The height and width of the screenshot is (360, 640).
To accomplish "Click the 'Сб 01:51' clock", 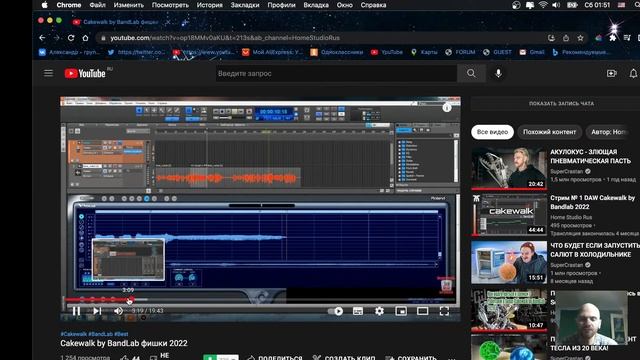I will (597, 5).
